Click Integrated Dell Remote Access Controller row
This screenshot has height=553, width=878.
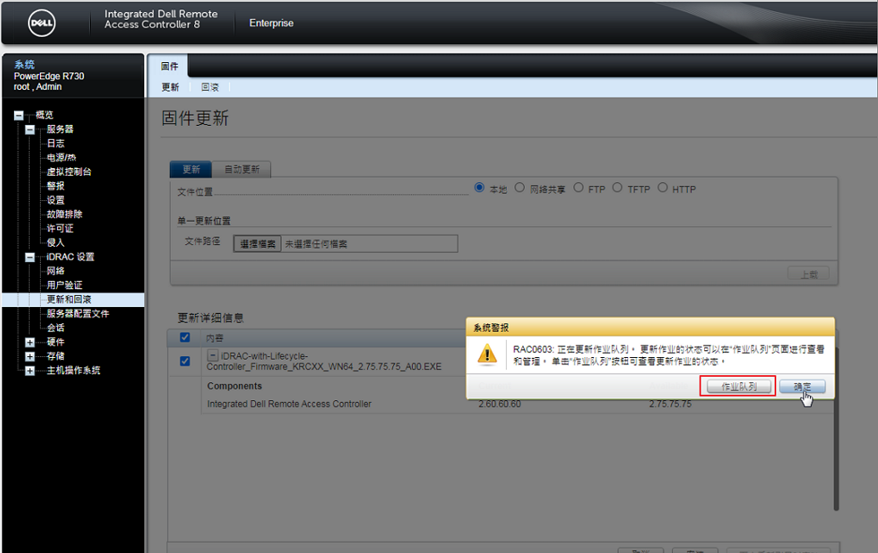pos(289,404)
